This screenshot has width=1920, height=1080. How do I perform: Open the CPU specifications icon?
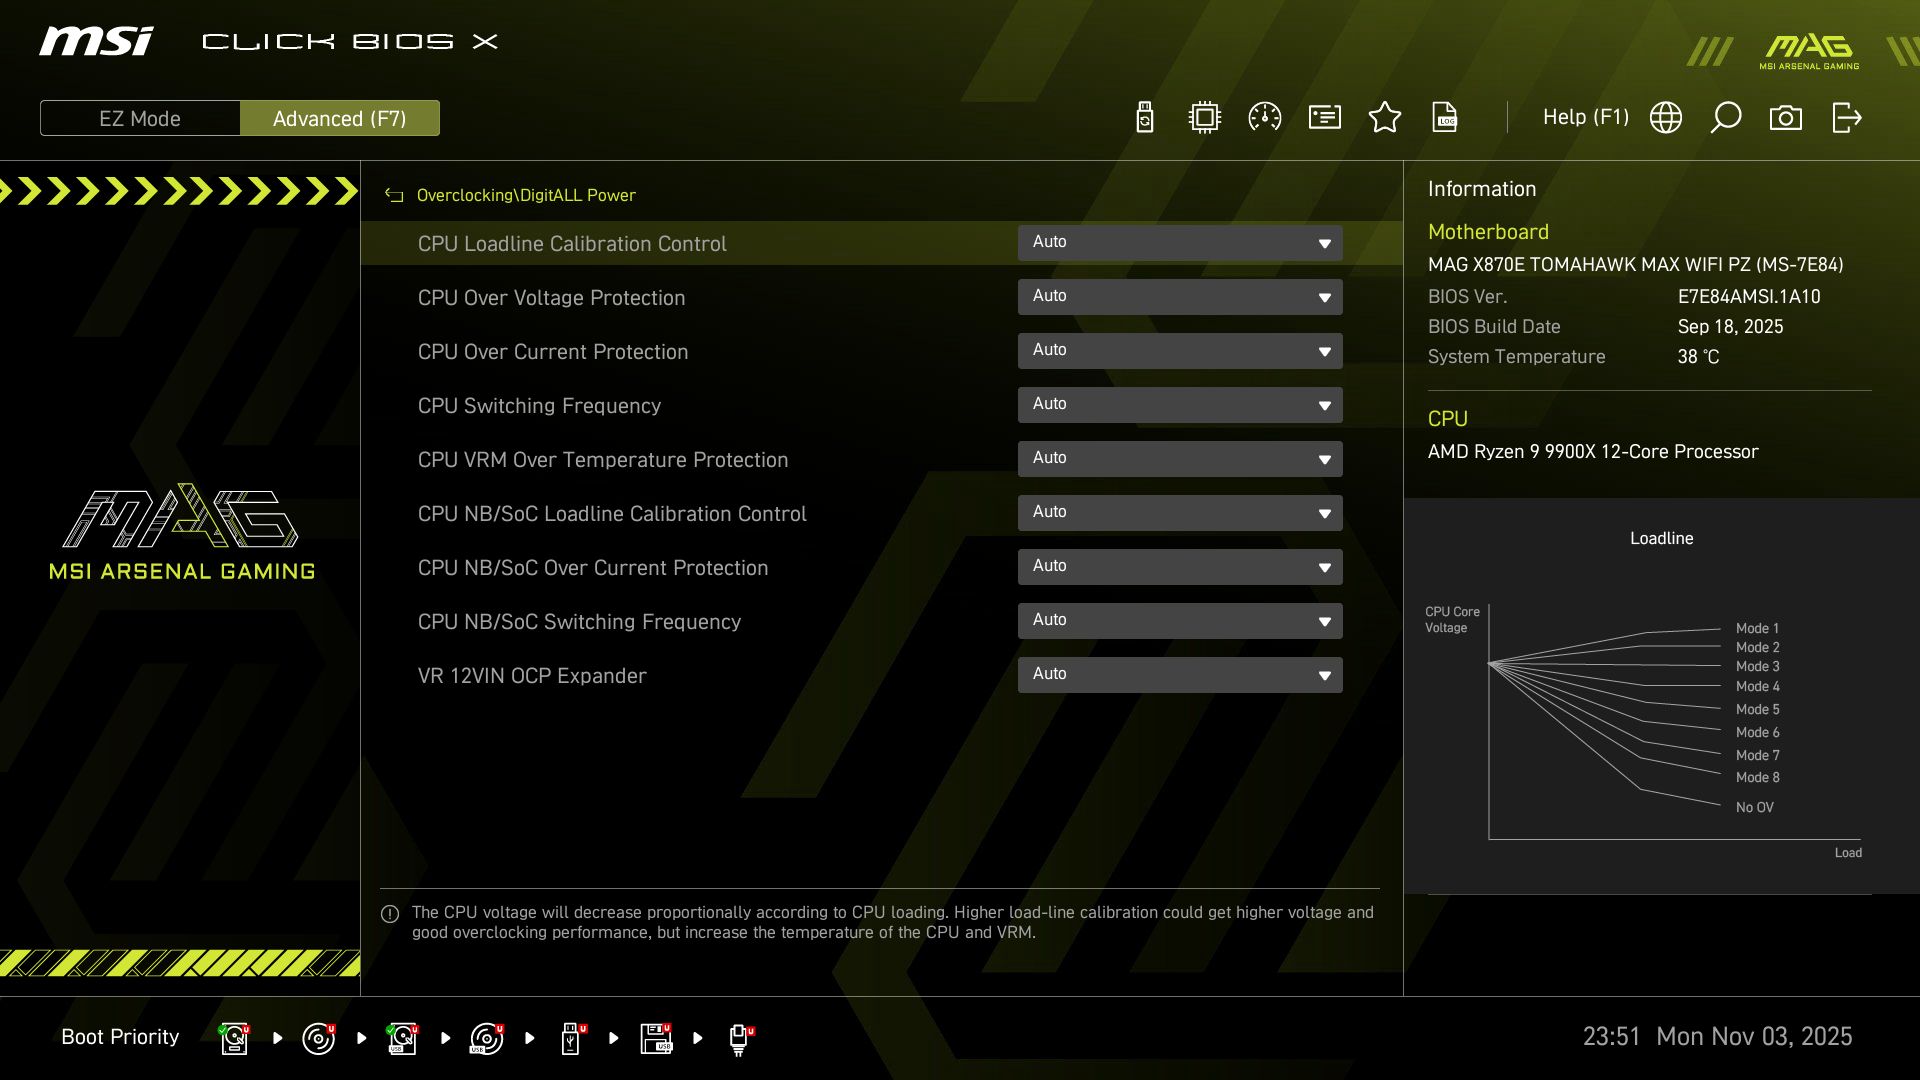(x=1204, y=117)
